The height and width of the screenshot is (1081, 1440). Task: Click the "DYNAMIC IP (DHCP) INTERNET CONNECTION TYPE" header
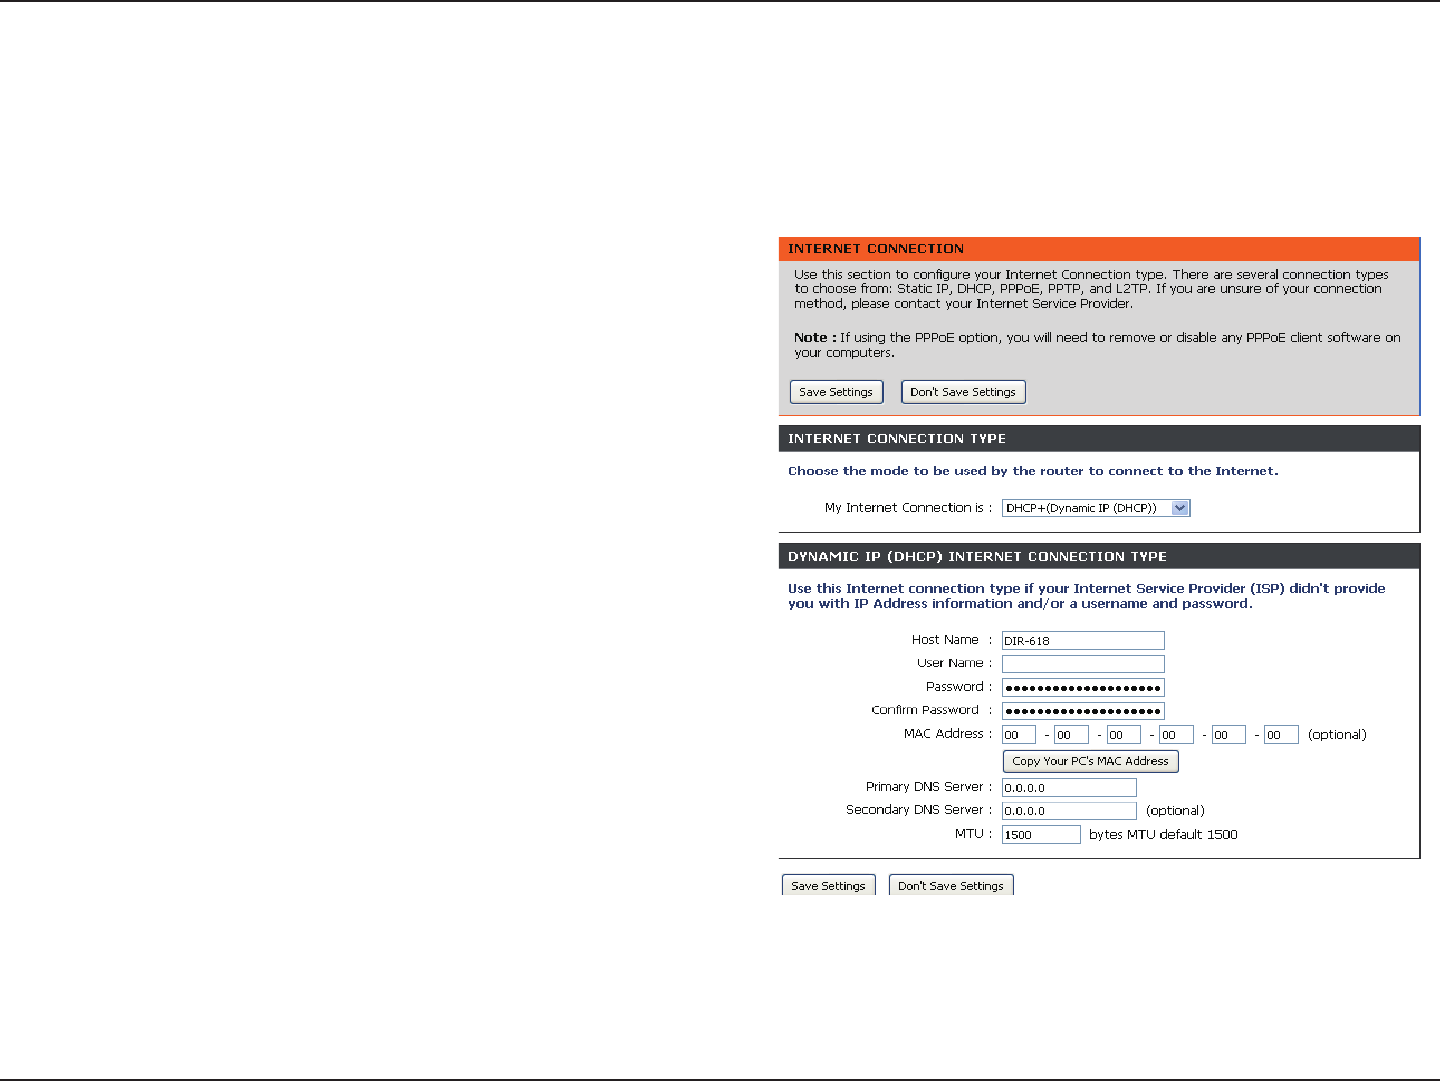1099,556
